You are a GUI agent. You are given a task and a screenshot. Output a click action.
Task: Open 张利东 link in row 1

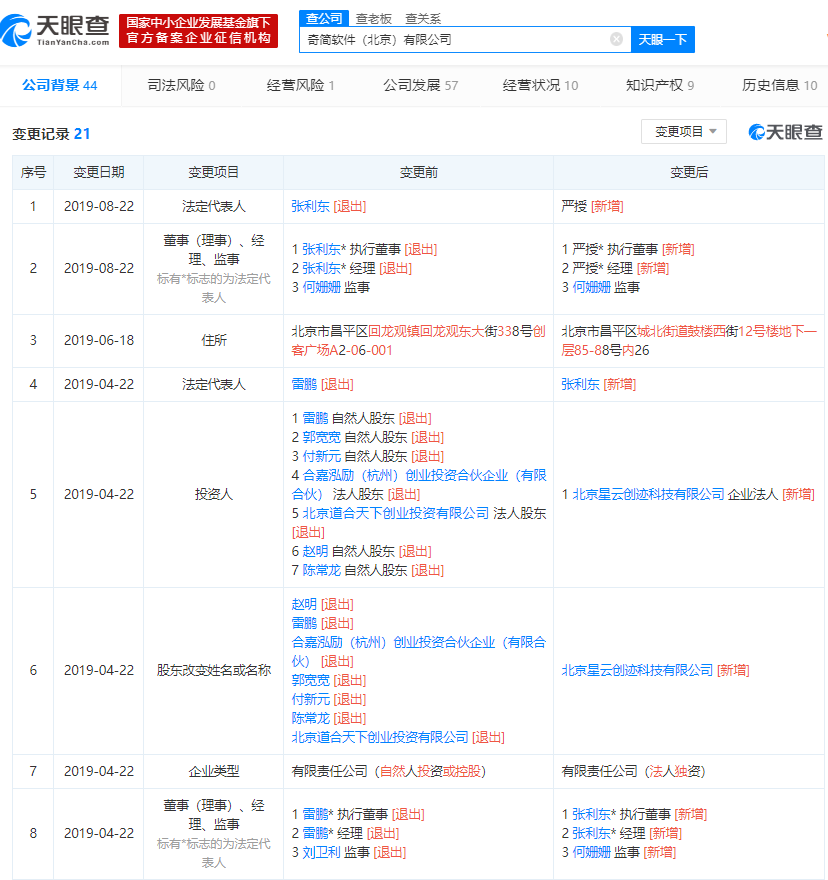point(310,206)
